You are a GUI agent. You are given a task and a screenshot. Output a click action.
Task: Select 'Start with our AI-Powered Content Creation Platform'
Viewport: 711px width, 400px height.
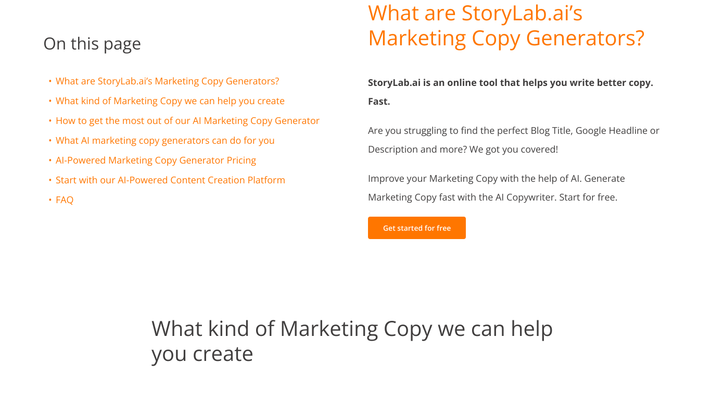(x=170, y=180)
